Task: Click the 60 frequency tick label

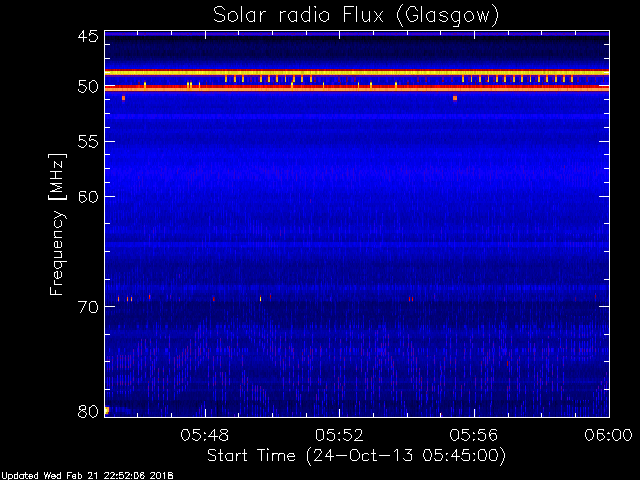Action: [88, 196]
